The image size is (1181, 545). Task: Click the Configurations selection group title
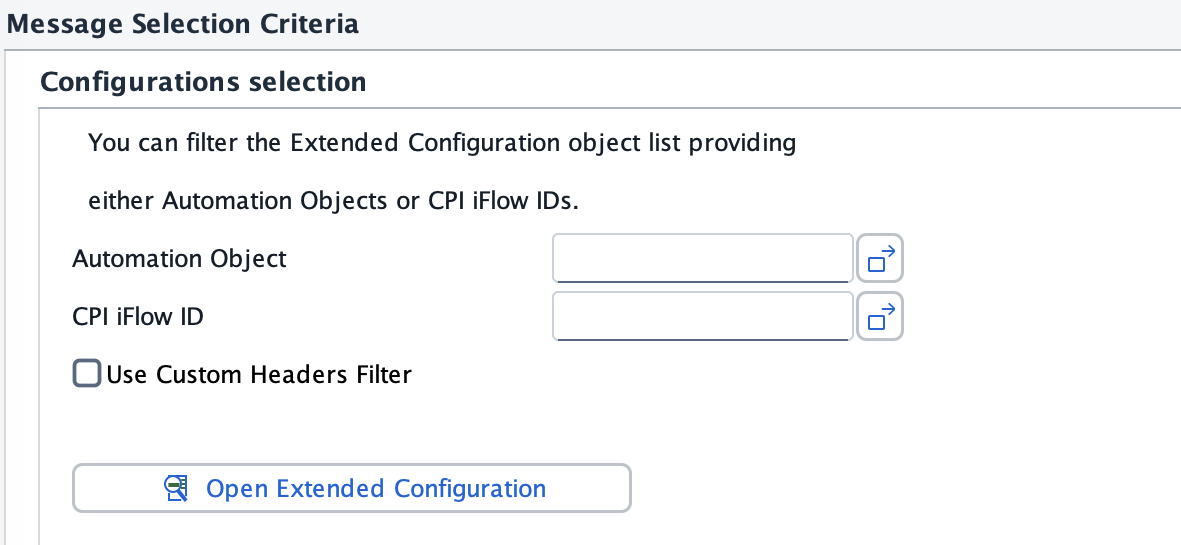(203, 81)
